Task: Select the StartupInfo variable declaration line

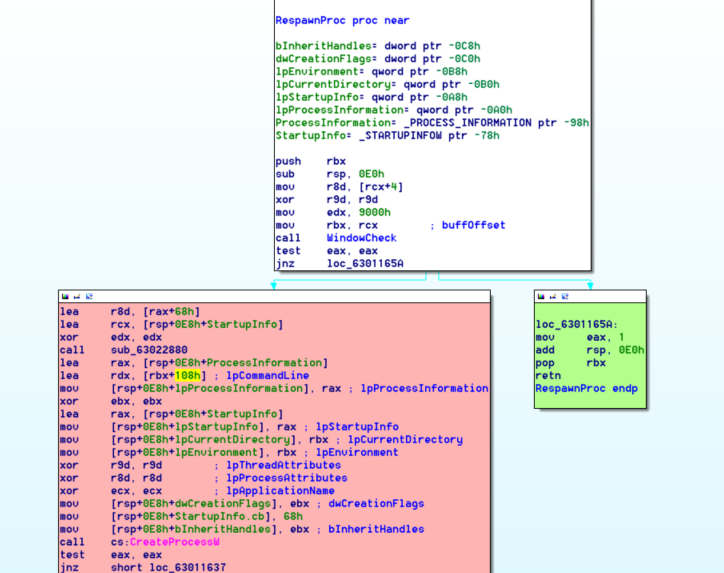Action: point(387,135)
